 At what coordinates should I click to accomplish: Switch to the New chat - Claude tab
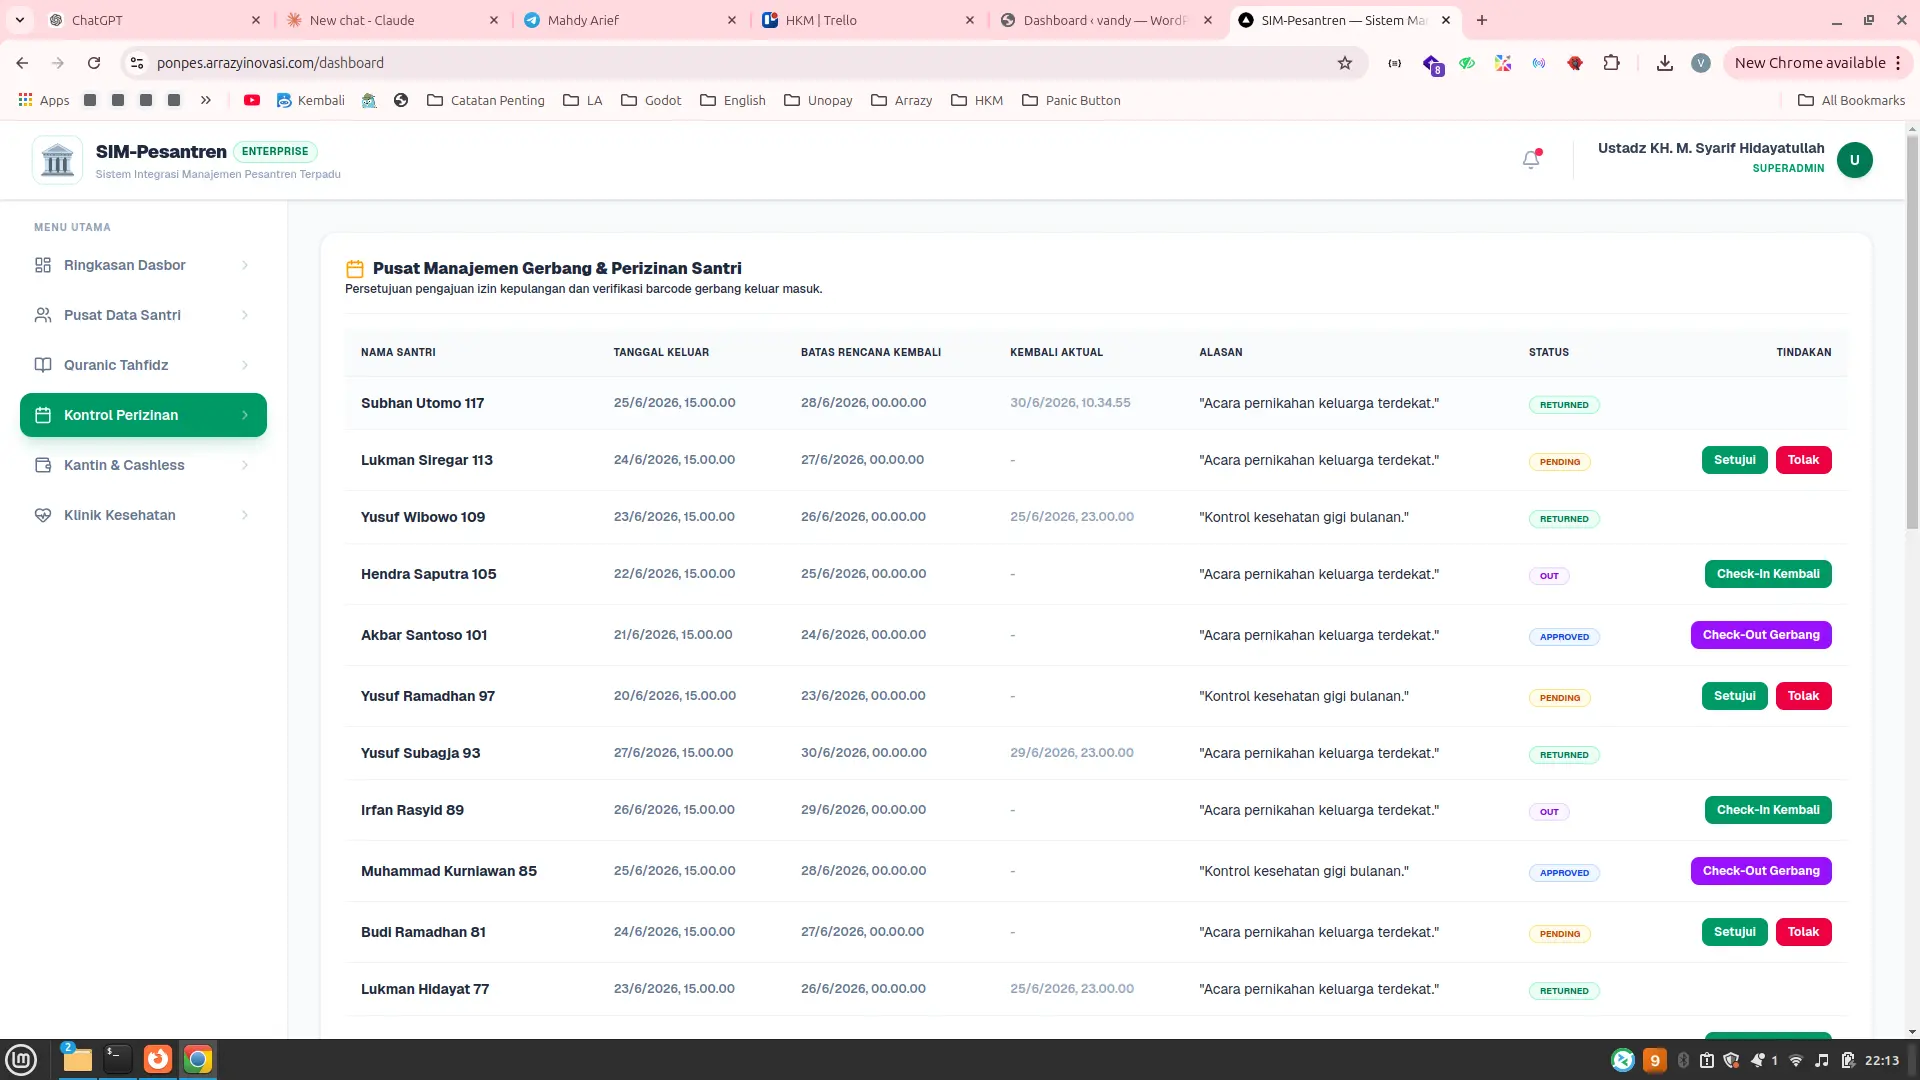coord(392,20)
